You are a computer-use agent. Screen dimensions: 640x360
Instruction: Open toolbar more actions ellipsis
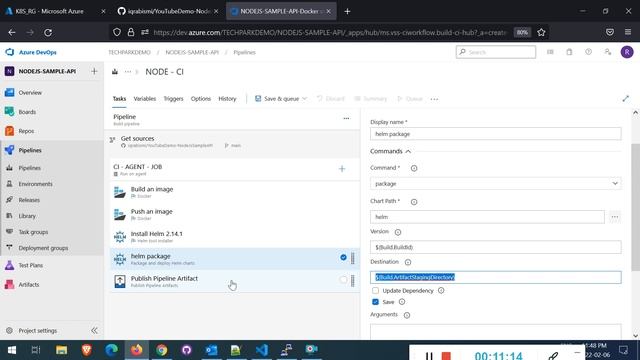coord(434,99)
